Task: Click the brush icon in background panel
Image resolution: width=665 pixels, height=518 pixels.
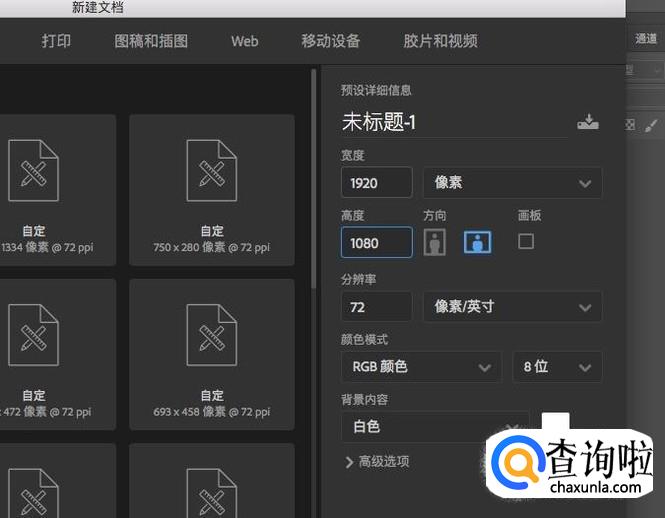Action: point(651,125)
